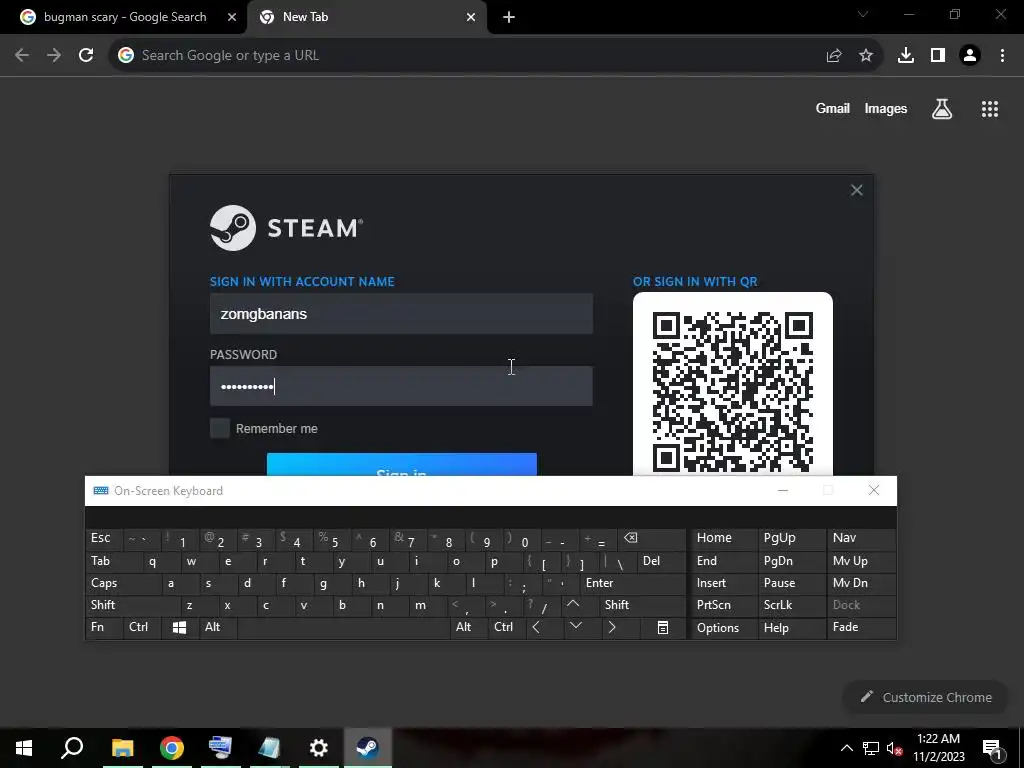Go forward in Chrome navigation

pyautogui.click(x=54, y=56)
